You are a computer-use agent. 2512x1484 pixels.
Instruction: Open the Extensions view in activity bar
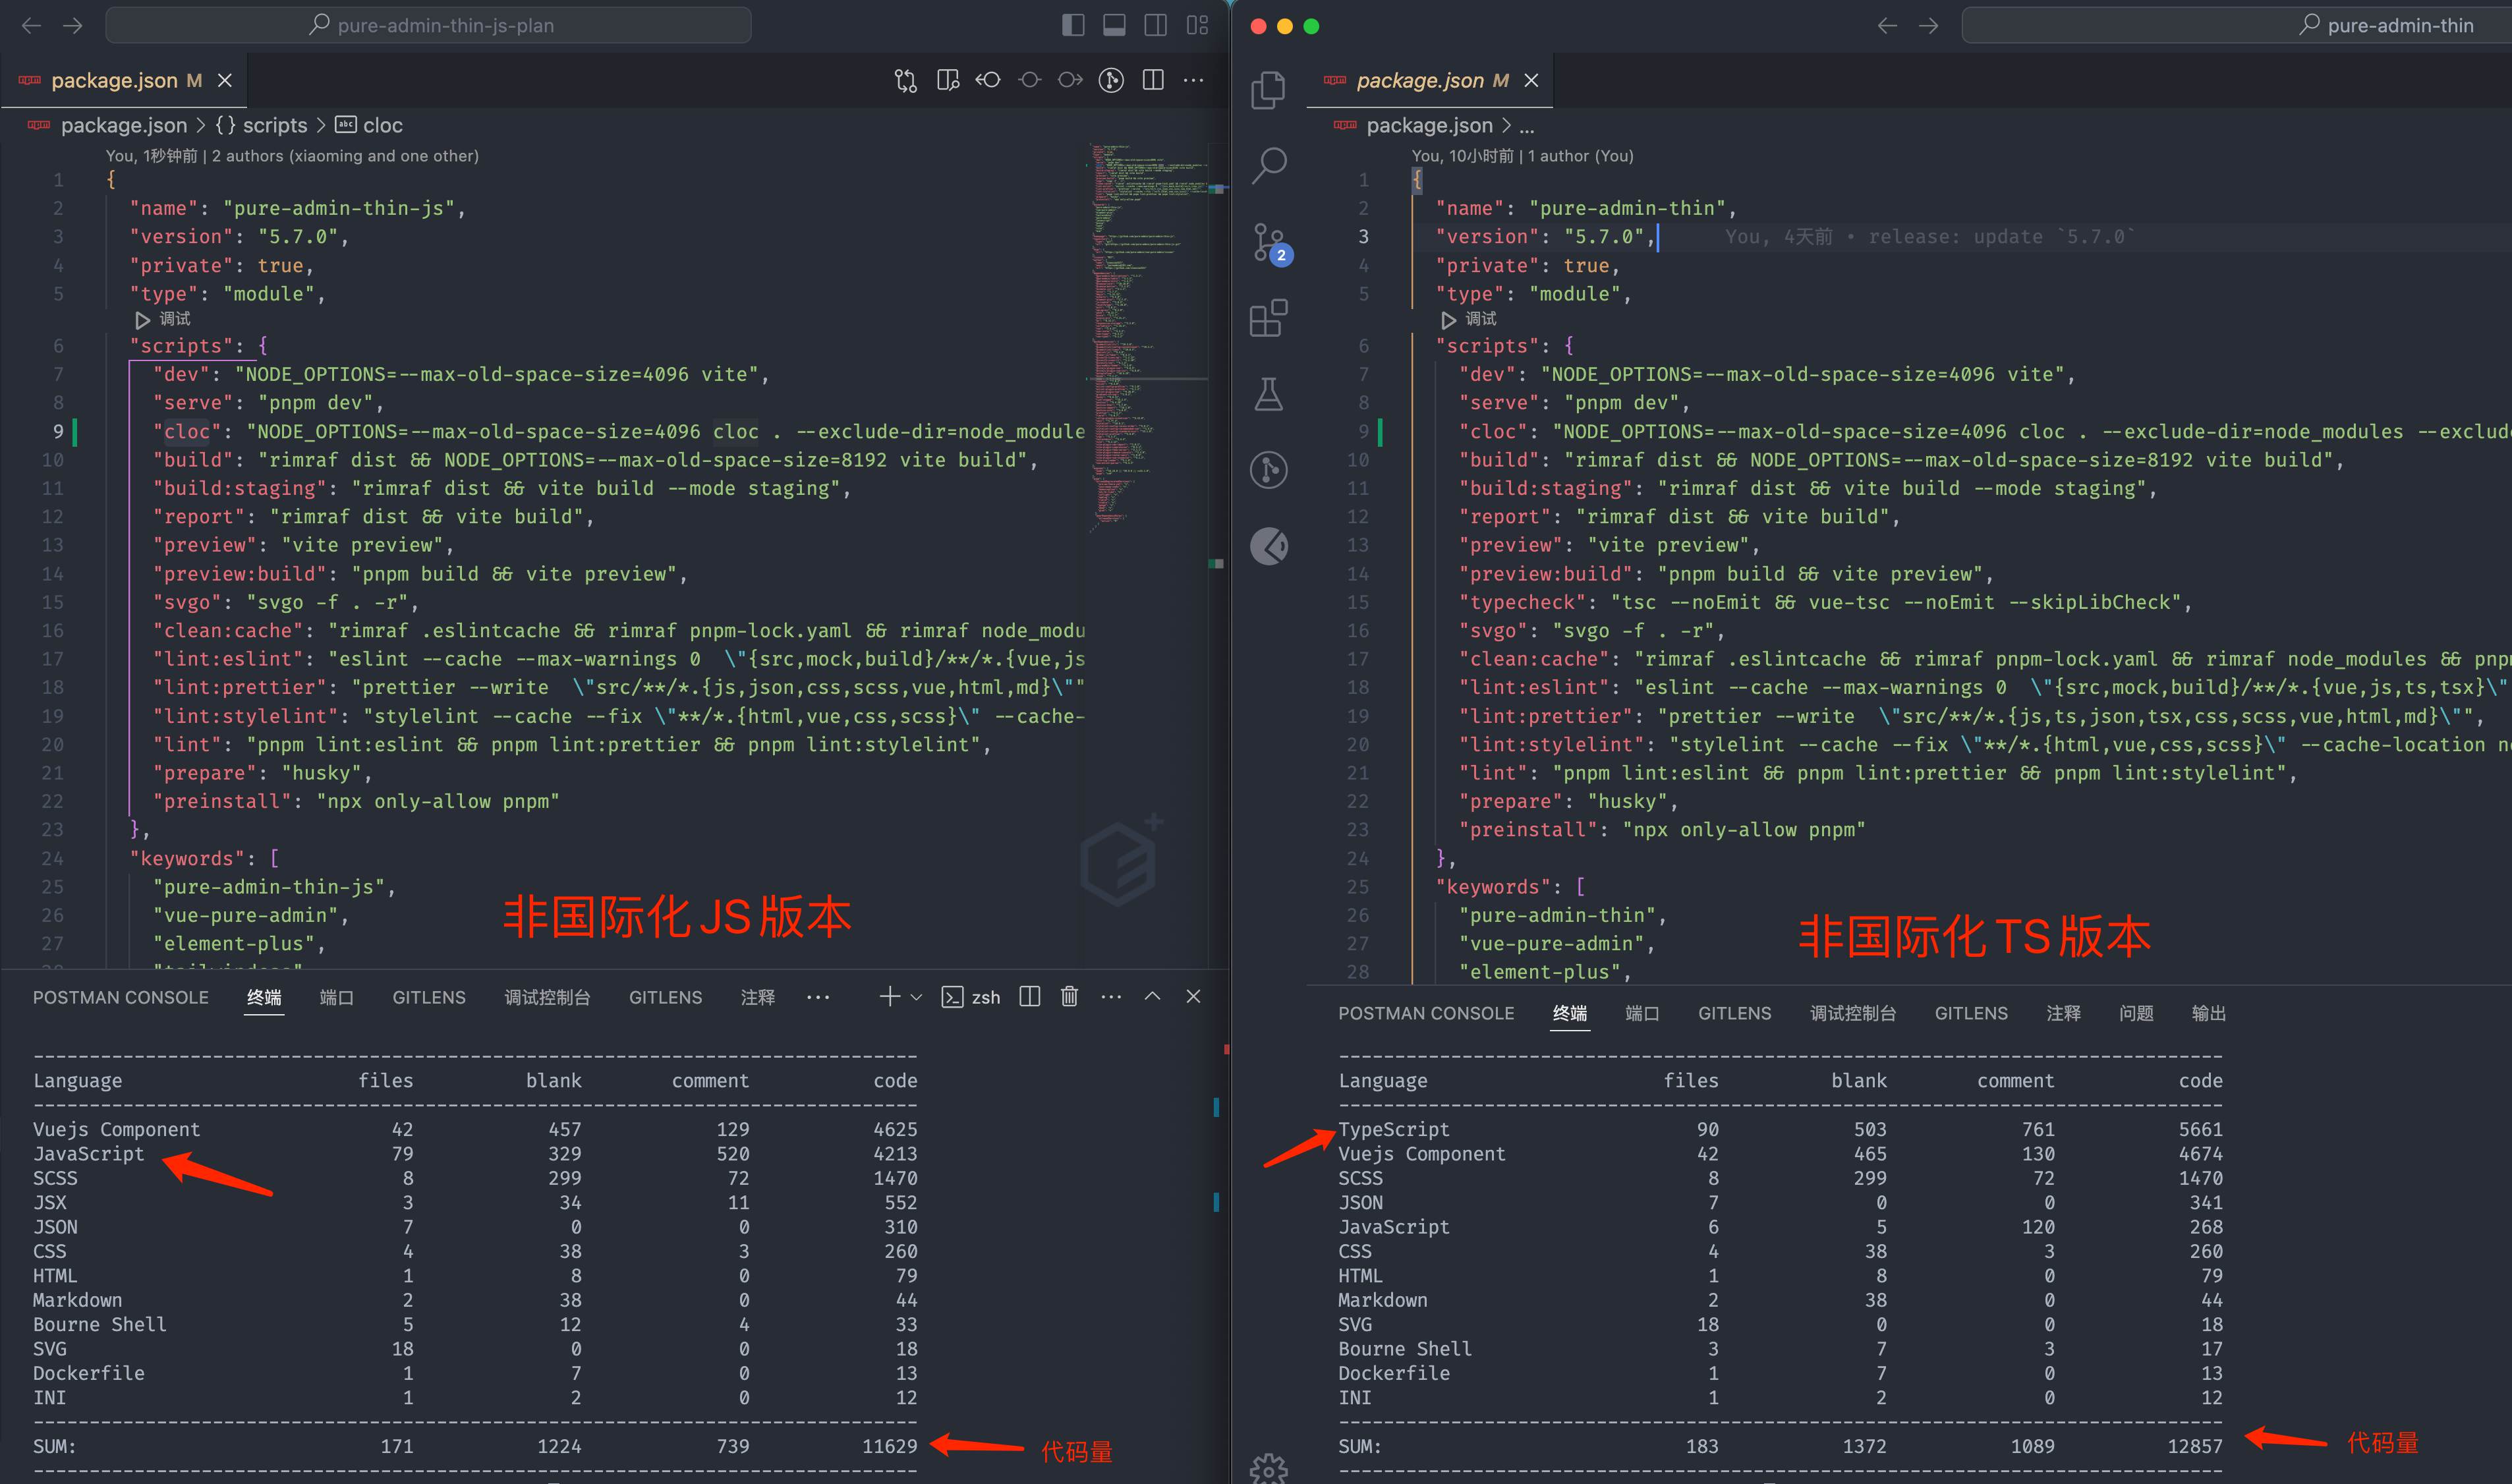[x=1269, y=318]
